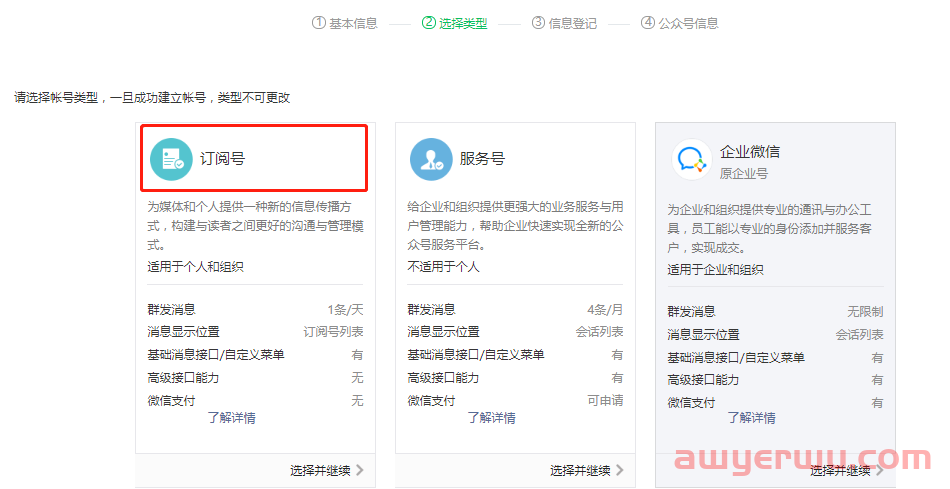Select step 2 选择类型

(454, 23)
